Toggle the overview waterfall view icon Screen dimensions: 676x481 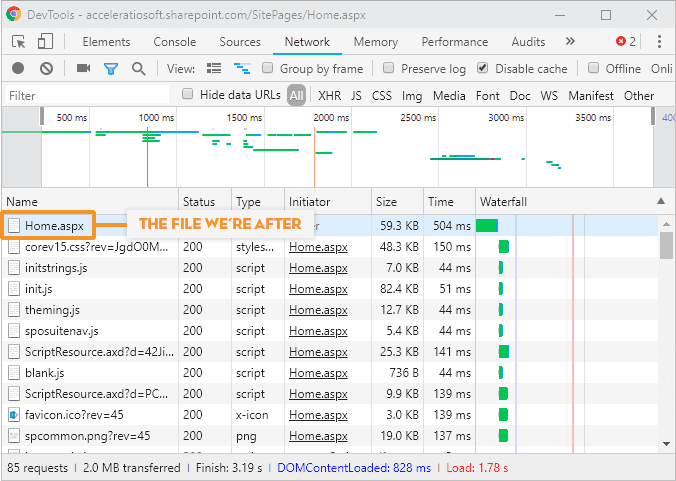pyautogui.click(x=242, y=69)
